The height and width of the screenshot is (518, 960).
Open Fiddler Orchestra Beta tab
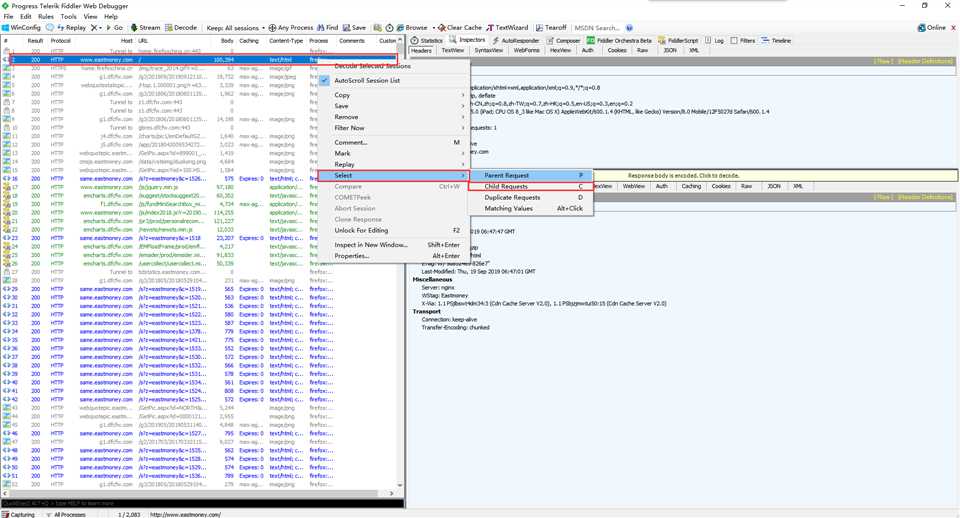tap(619, 40)
